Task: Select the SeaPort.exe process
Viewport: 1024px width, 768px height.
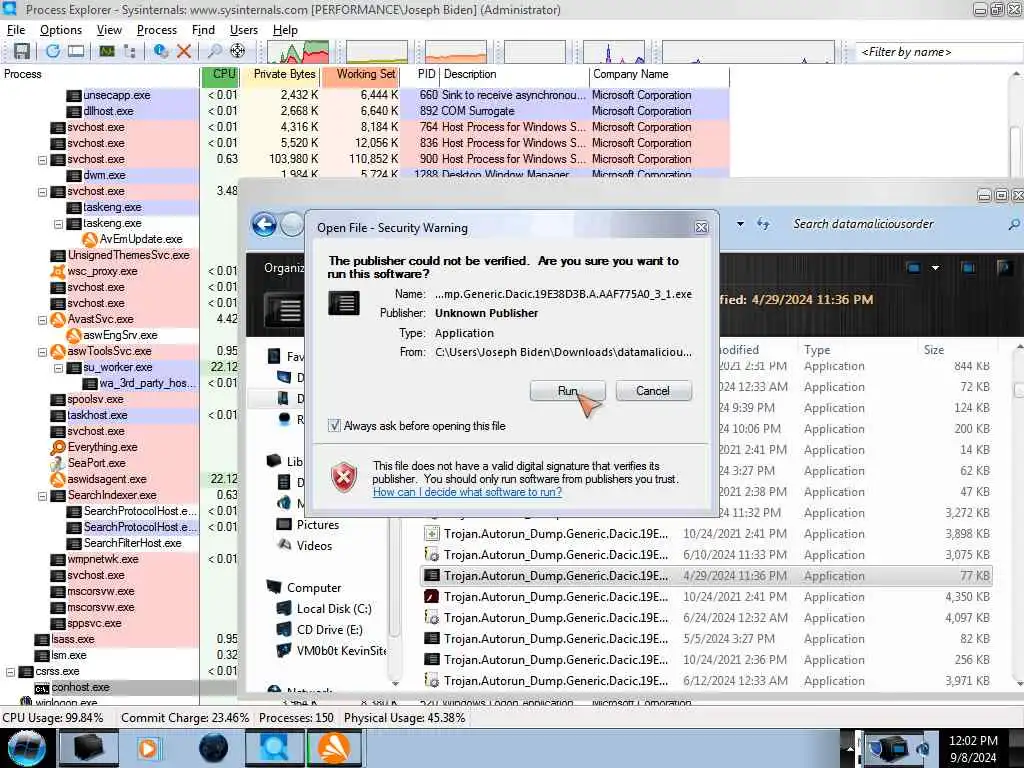Action: 97,463
